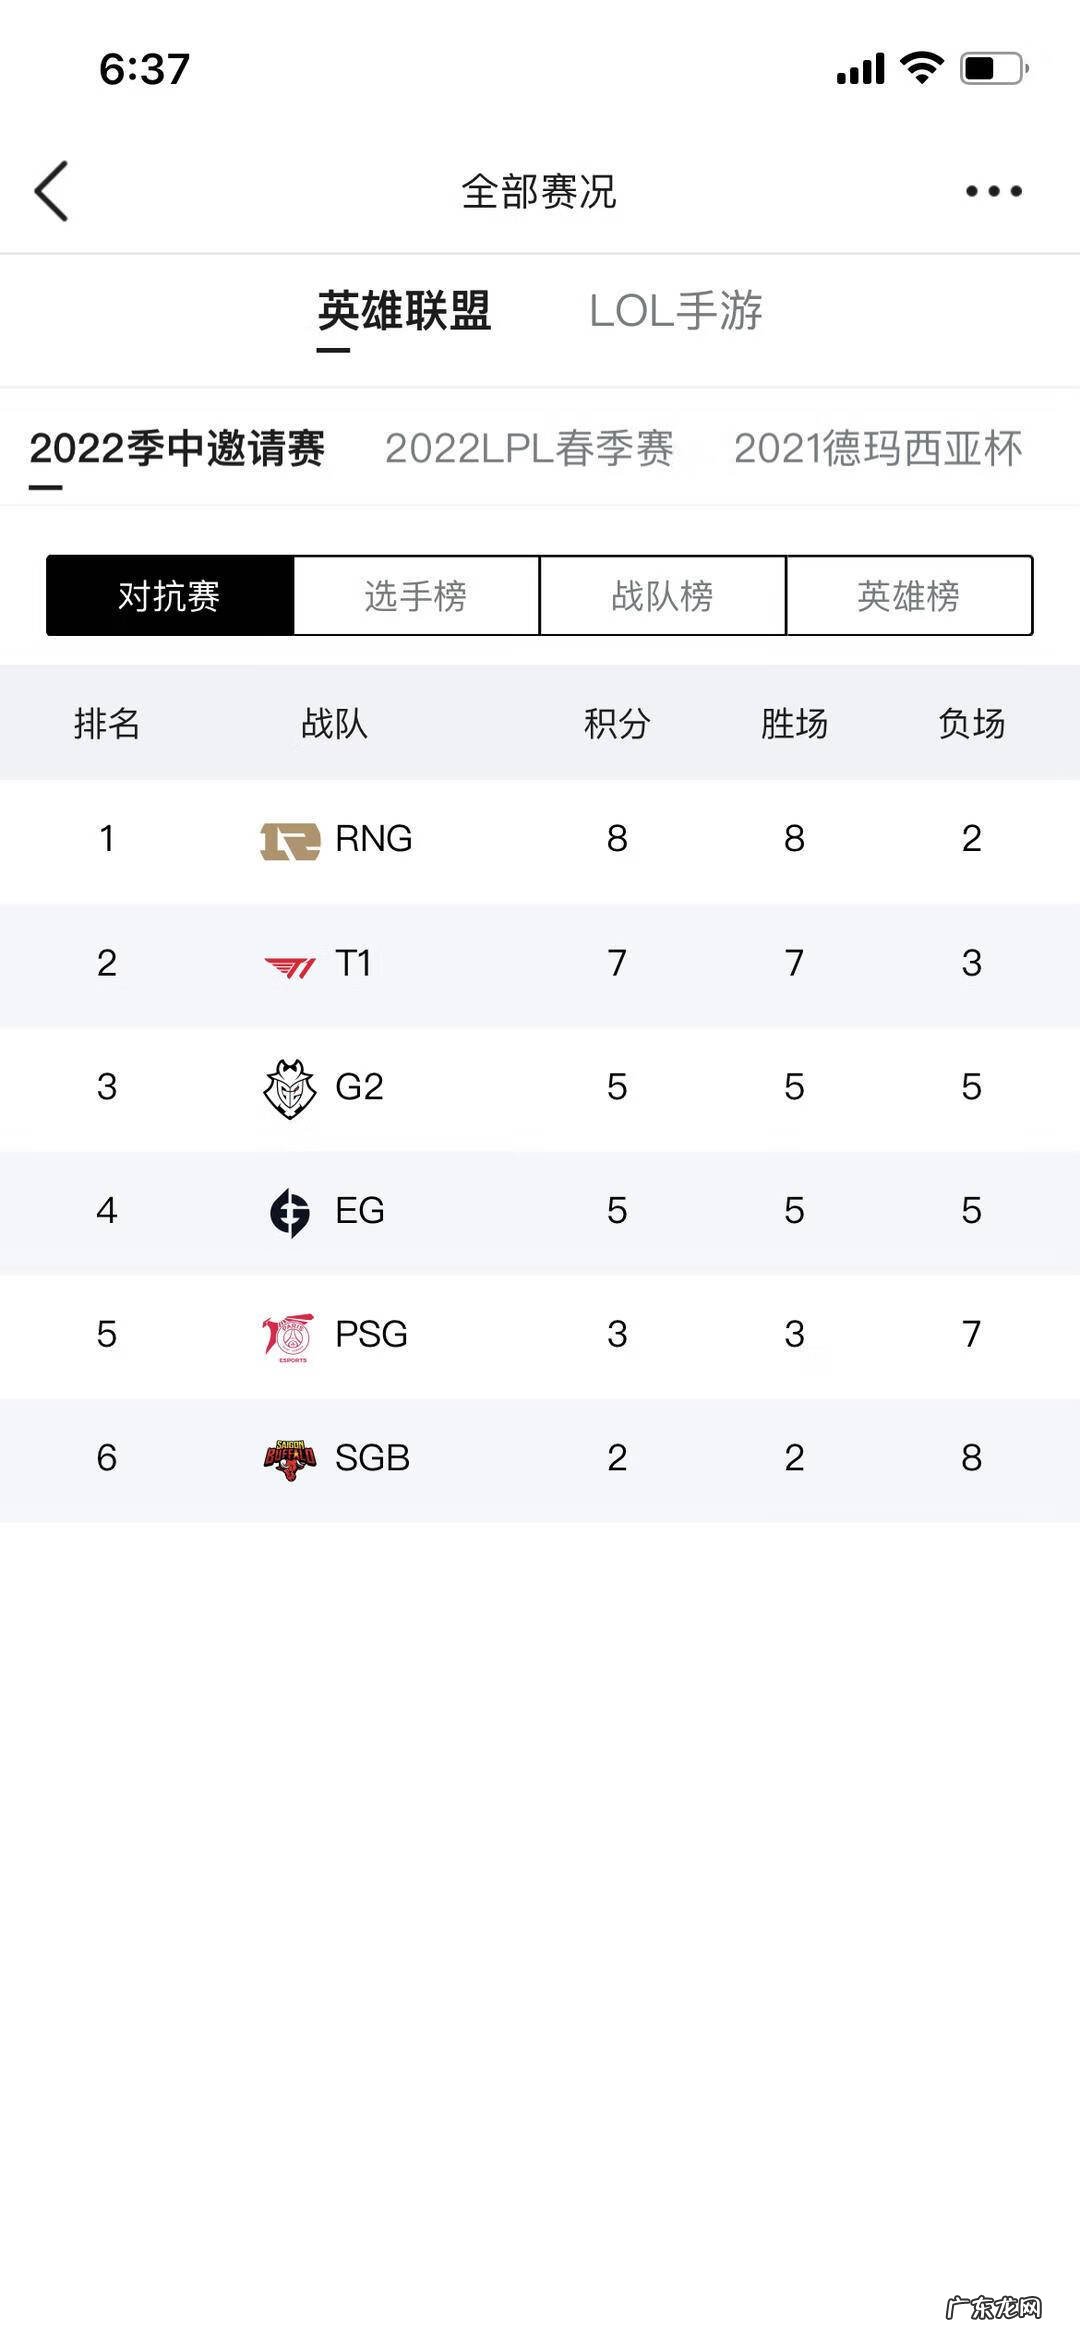Tap the T1 team logo
This screenshot has width=1080, height=2337.
[x=290, y=965]
